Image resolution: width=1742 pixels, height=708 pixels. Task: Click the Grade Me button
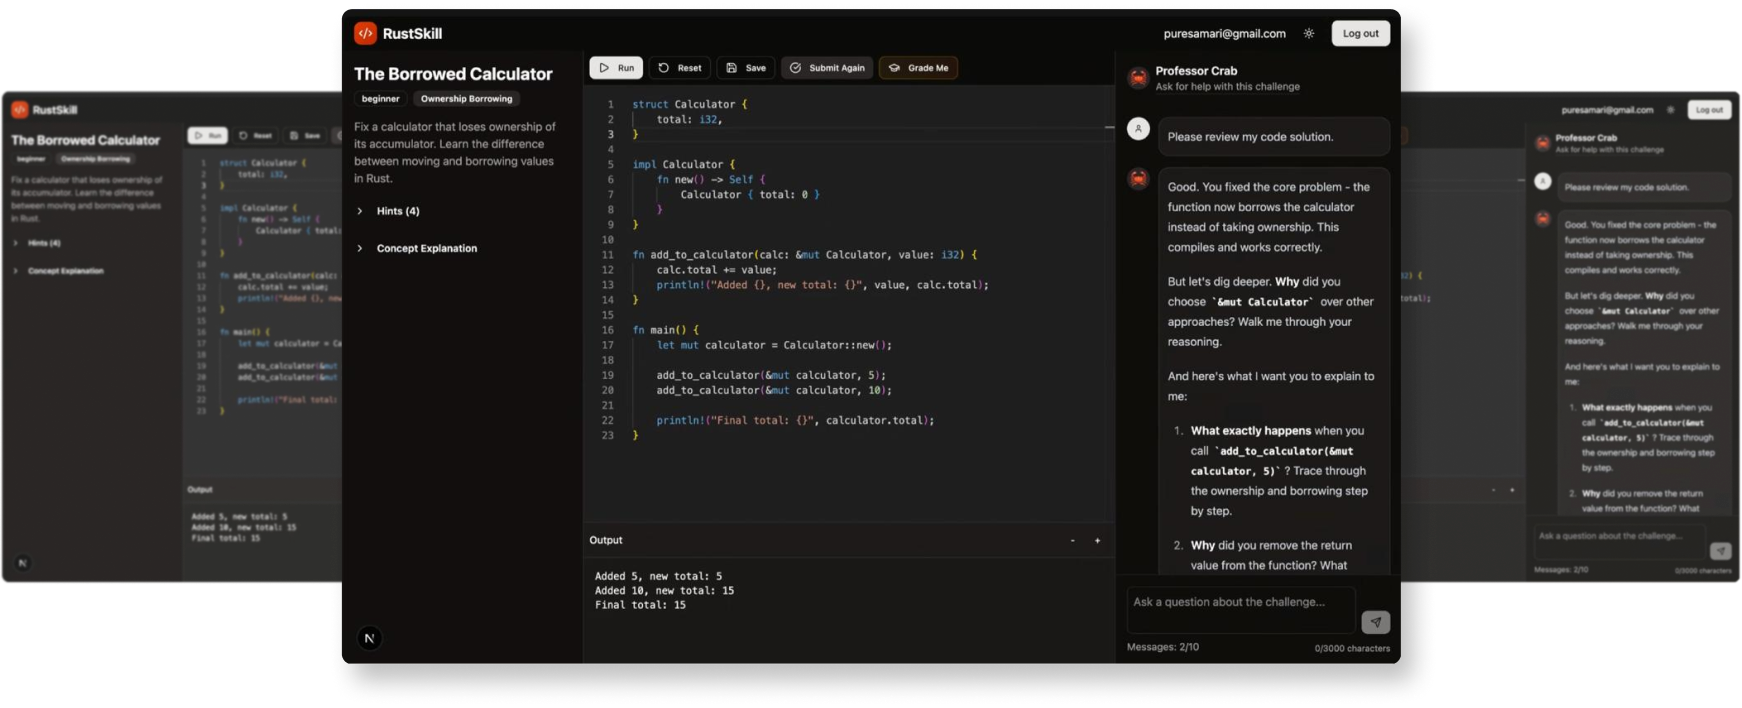[x=918, y=68]
